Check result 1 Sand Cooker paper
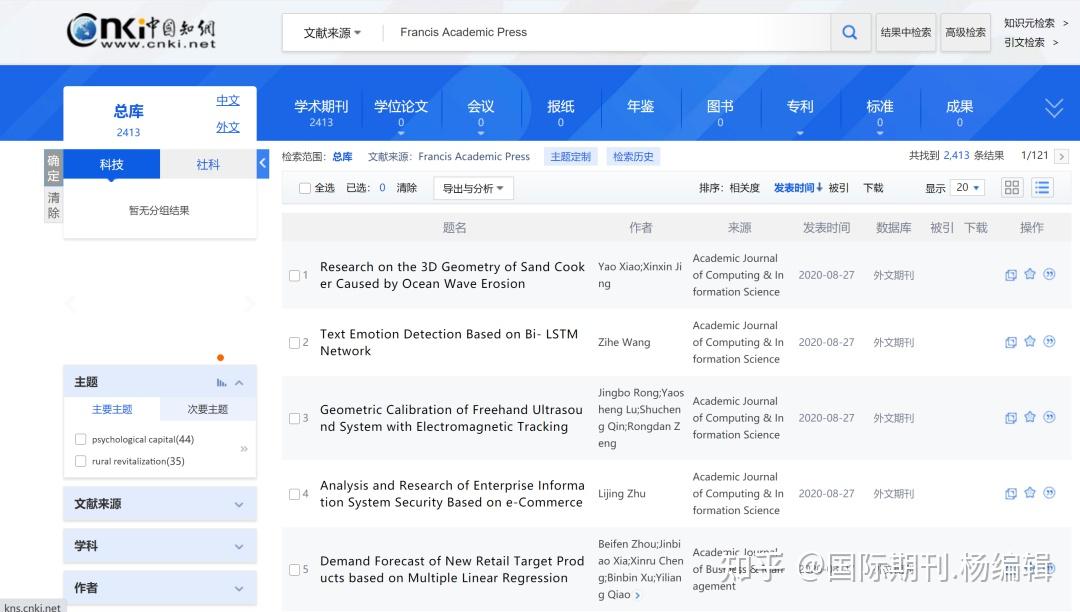1080x612 pixels. point(294,275)
